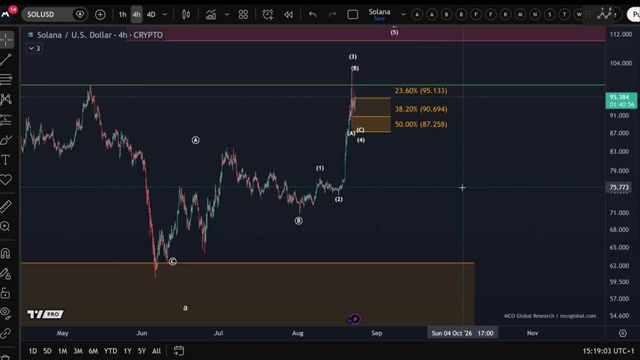This screenshot has height=360, width=640.
Task: Open the price scale settings gear icon
Action: [622, 333]
